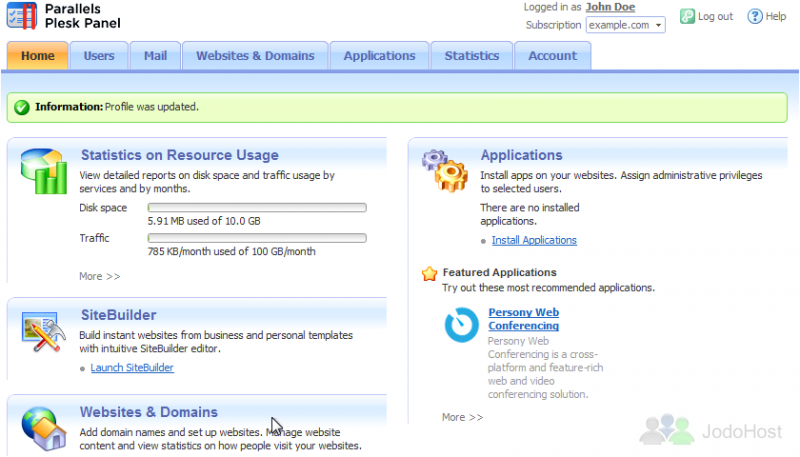
Task: Click the Websites & Domains globe house icon
Action: (x=43, y=428)
